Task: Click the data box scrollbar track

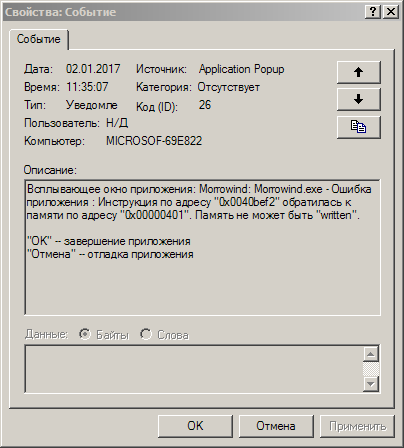Action: tap(371, 369)
